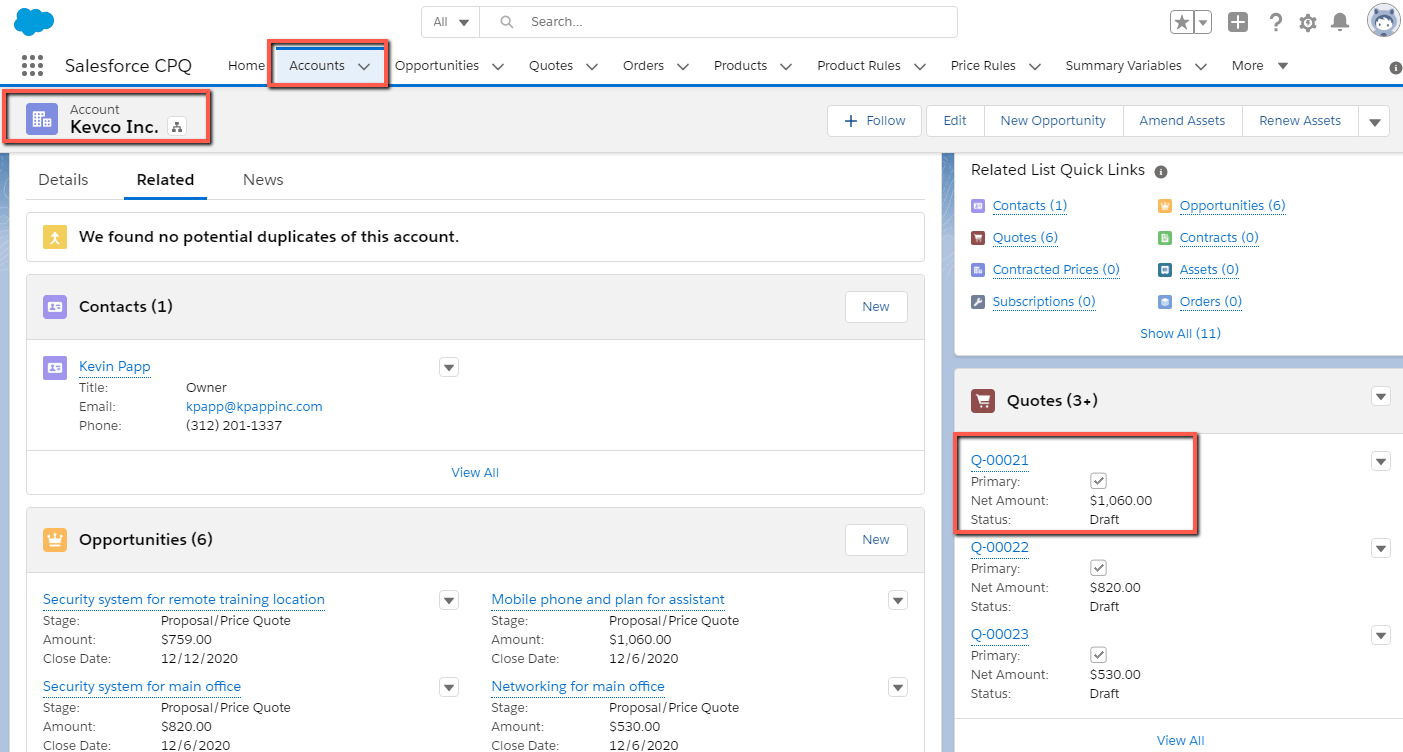This screenshot has height=752, width=1403.
Task: Toggle the Primary checkbox for Q-00021
Action: (x=1098, y=481)
